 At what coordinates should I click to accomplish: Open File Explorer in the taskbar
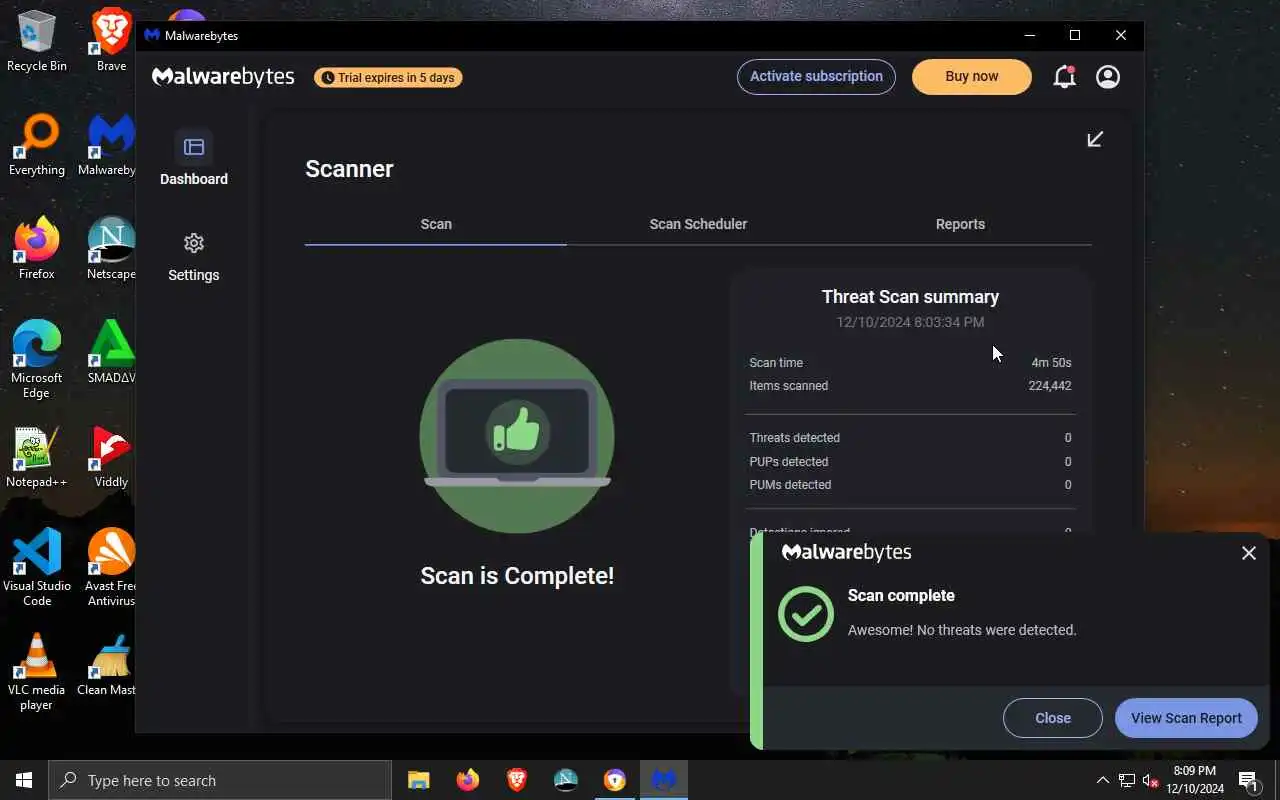click(418, 780)
